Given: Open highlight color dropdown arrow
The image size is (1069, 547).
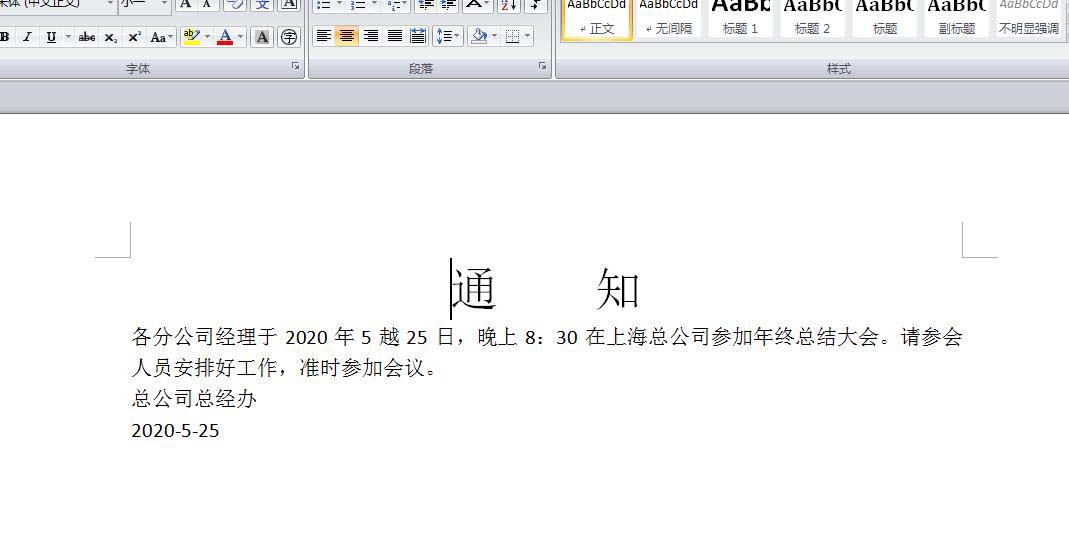Looking at the screenshot, I should 207,37.
